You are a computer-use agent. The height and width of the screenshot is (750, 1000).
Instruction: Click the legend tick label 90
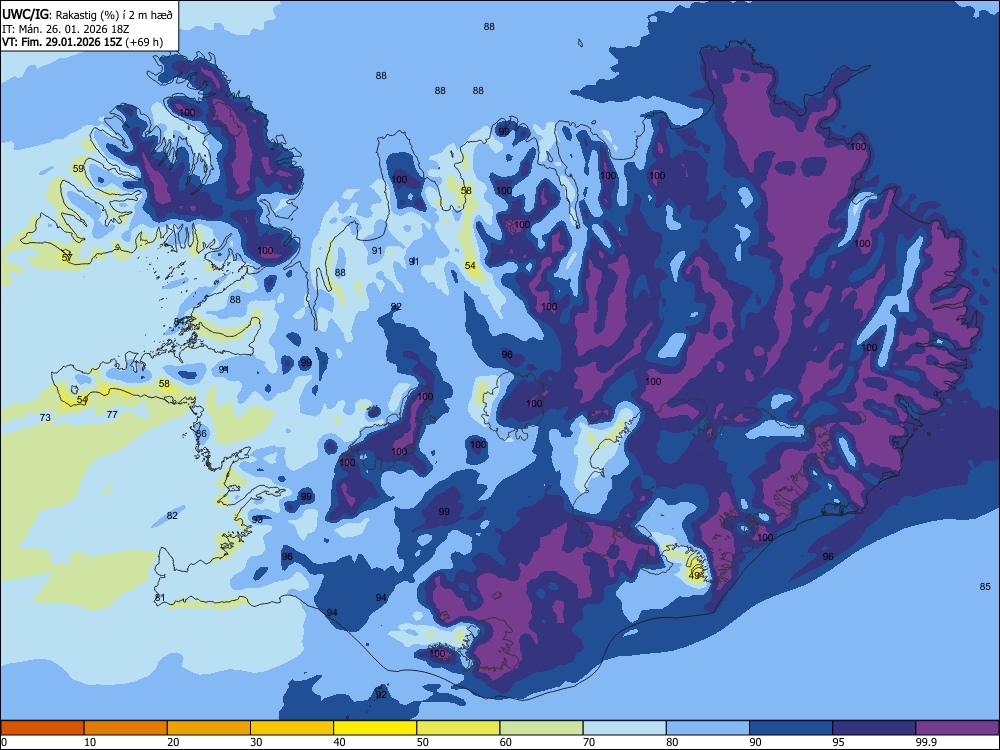(x=755, y=742)
